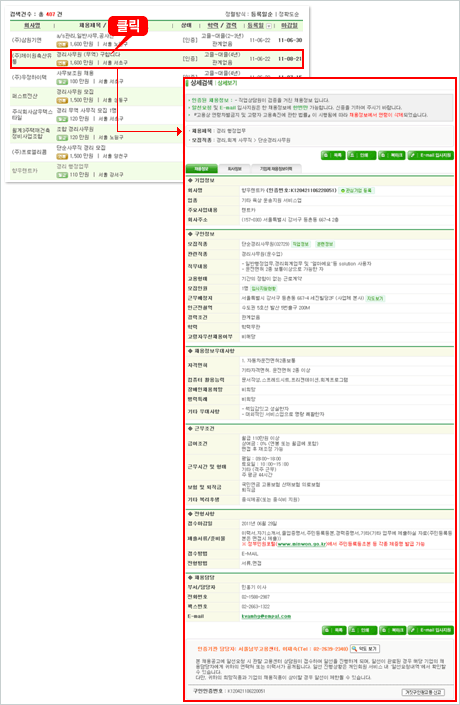Click the 관심기업 등록 favorite company badge
The image size is (460, 705).
[357, 191]
